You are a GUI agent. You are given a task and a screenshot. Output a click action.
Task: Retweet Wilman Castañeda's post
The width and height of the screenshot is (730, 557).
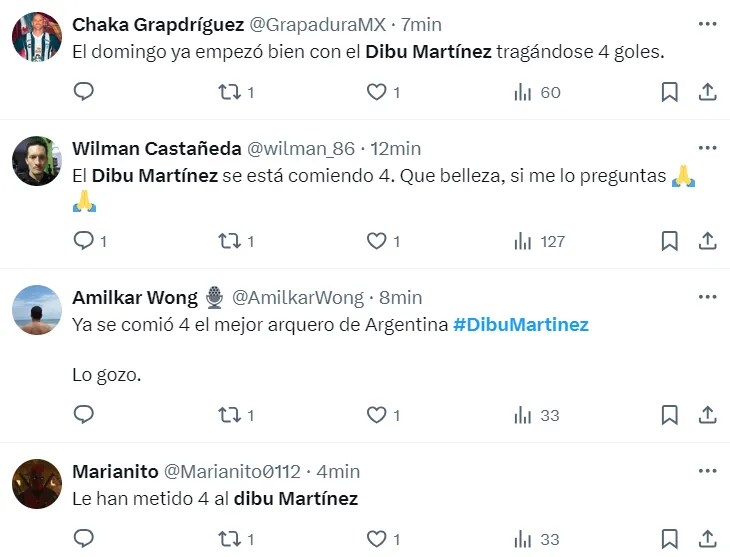tap(229, 241)
